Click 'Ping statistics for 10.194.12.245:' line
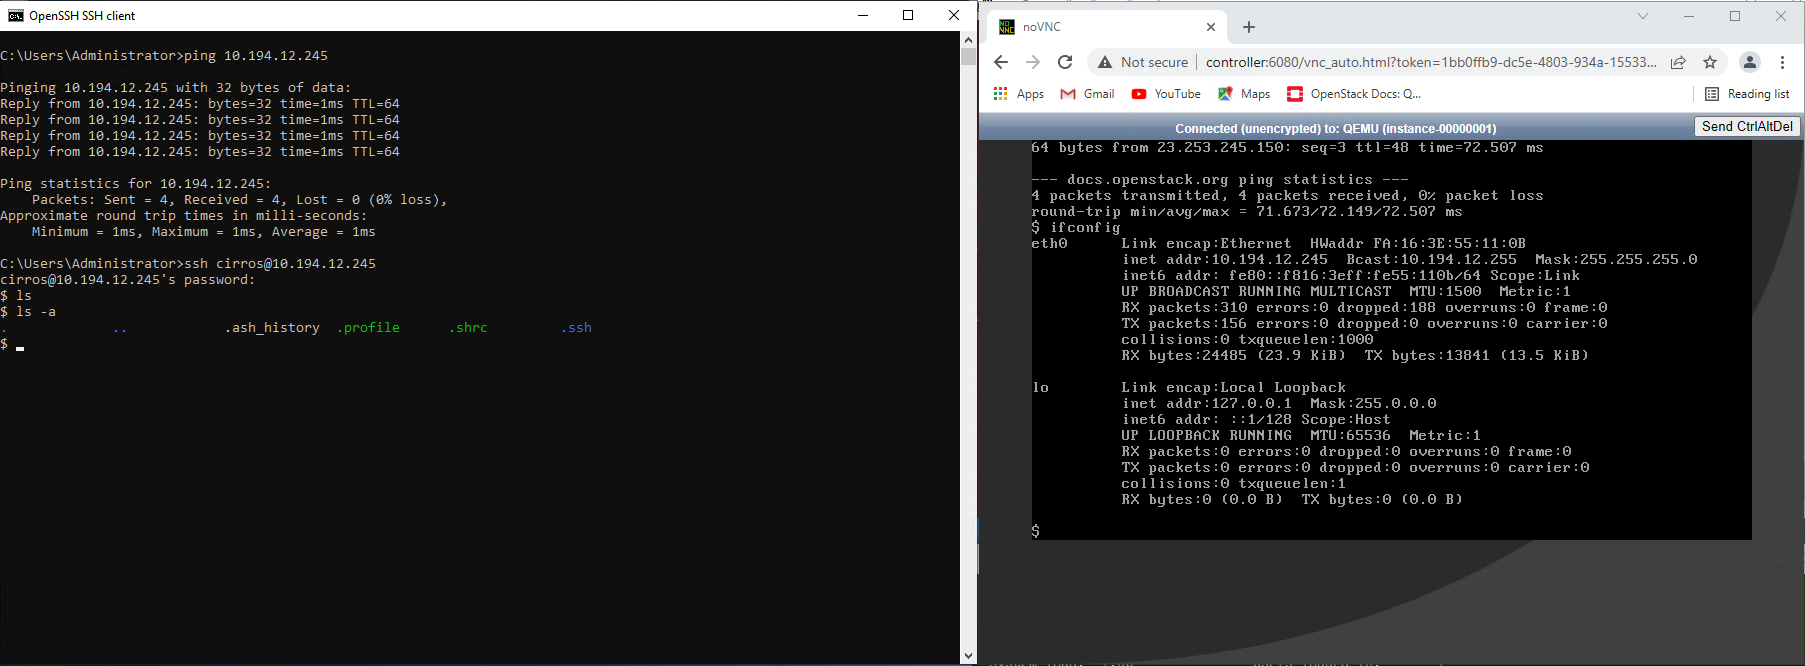The height and width of the screenshot is (666, 1805). [x=136, y=184]
